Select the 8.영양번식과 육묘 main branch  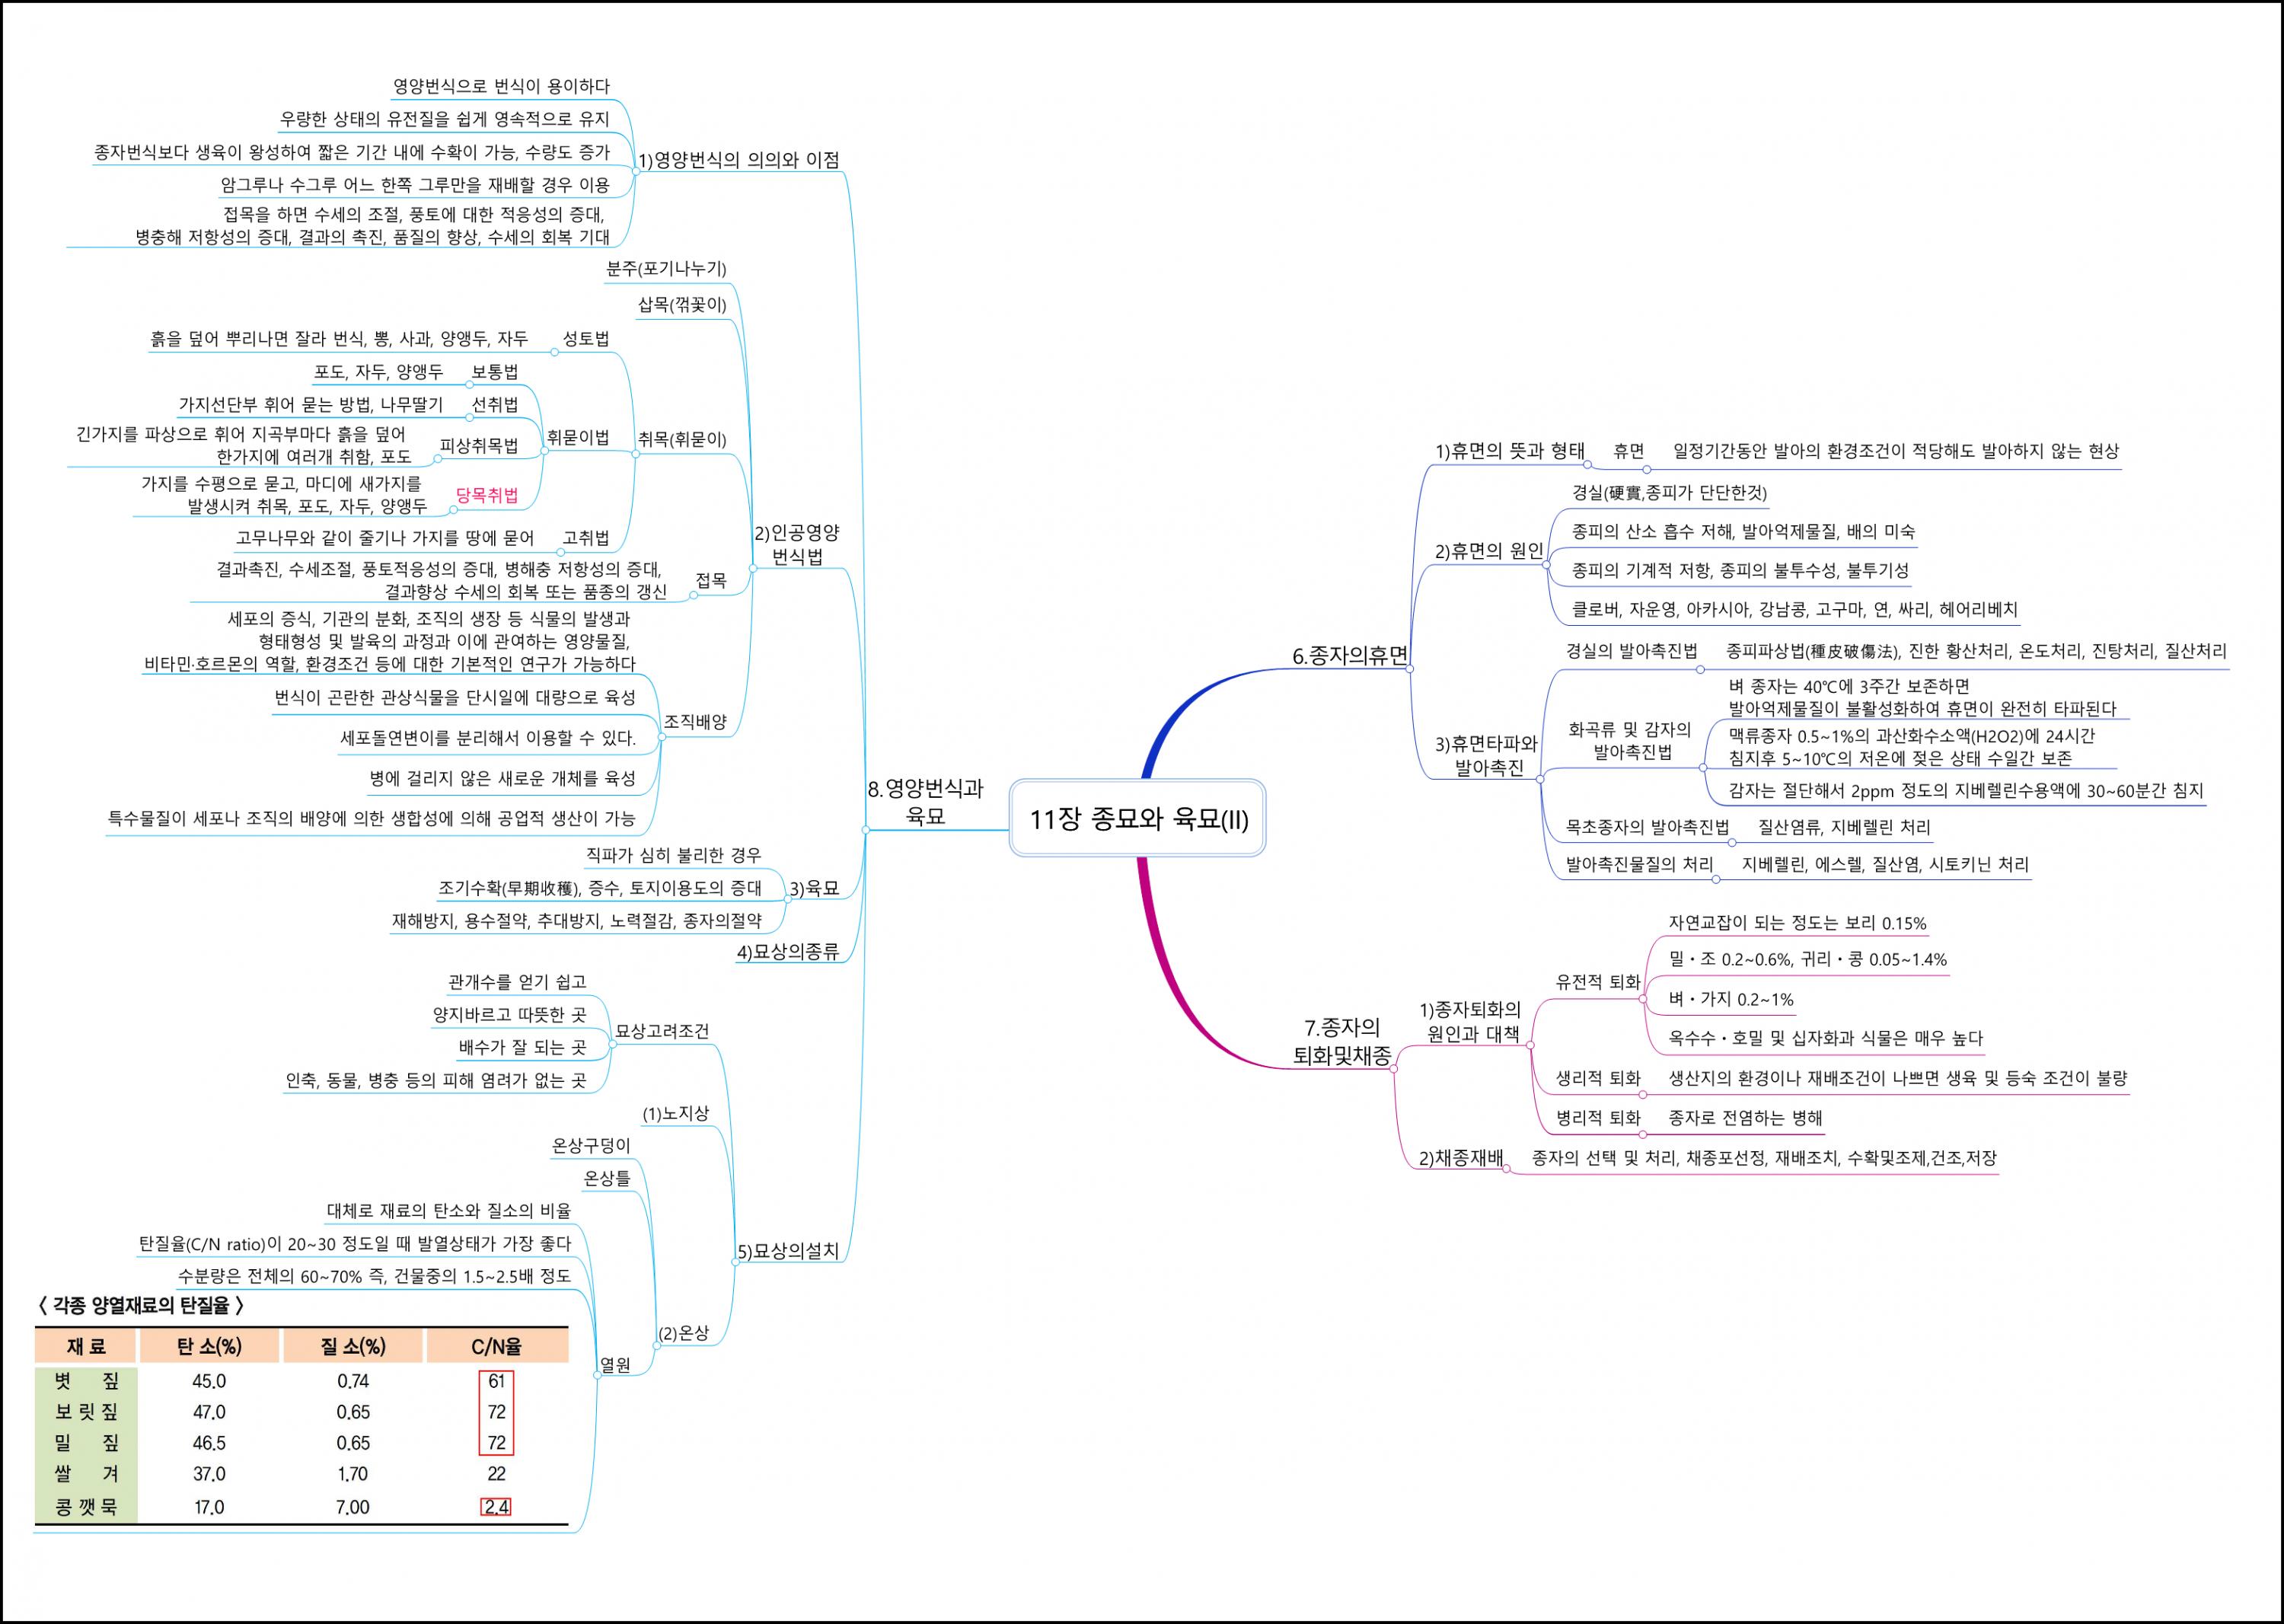(x=925, y=803)
